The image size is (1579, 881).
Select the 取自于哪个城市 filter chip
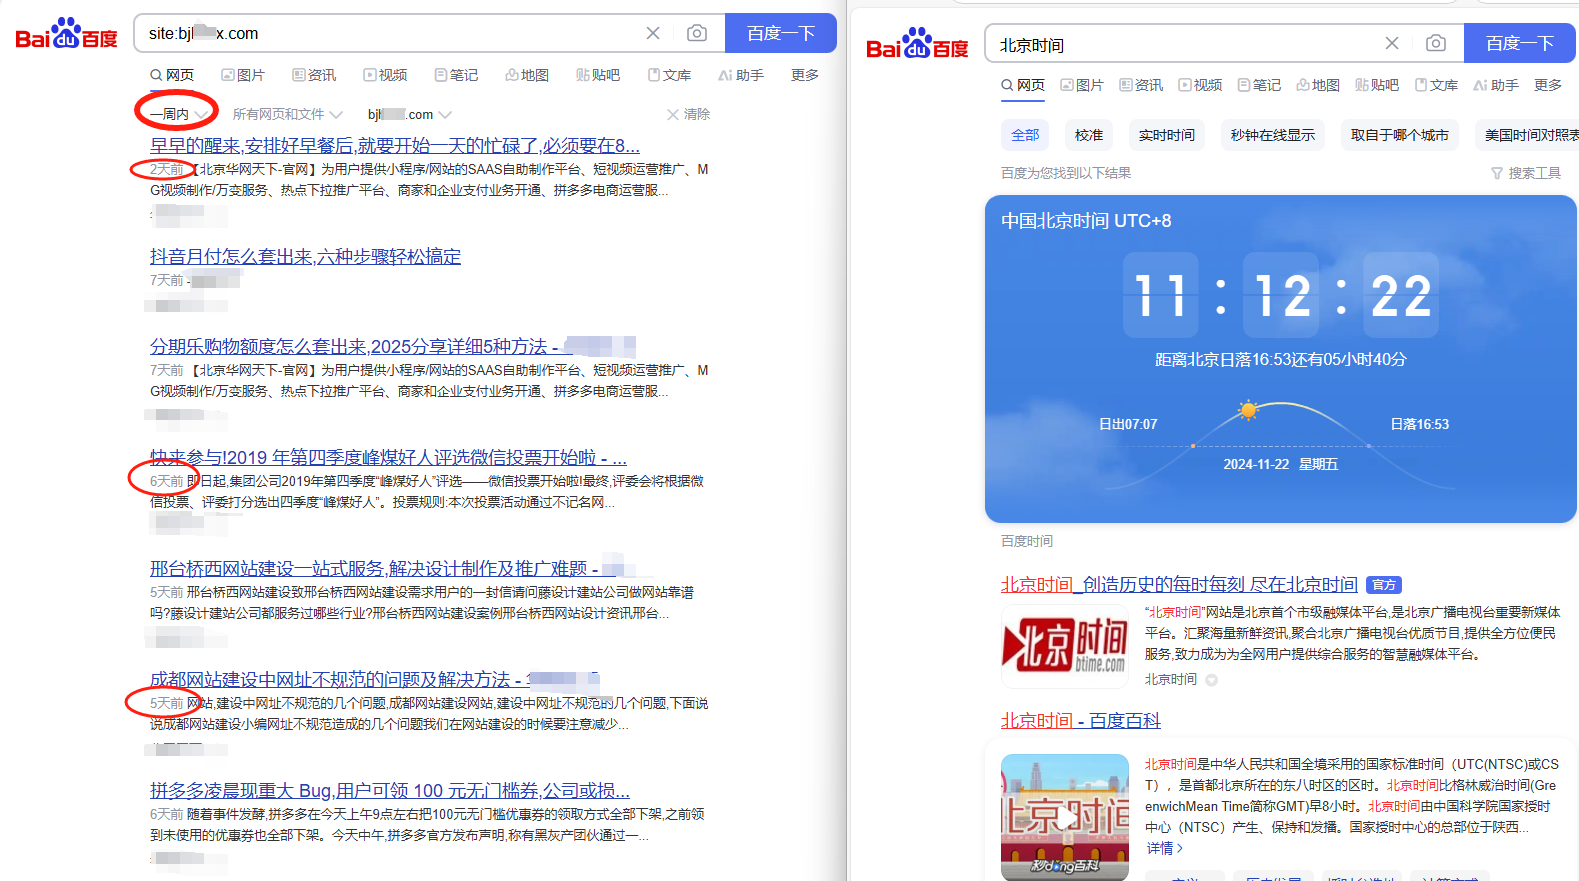pos(1400,135)
